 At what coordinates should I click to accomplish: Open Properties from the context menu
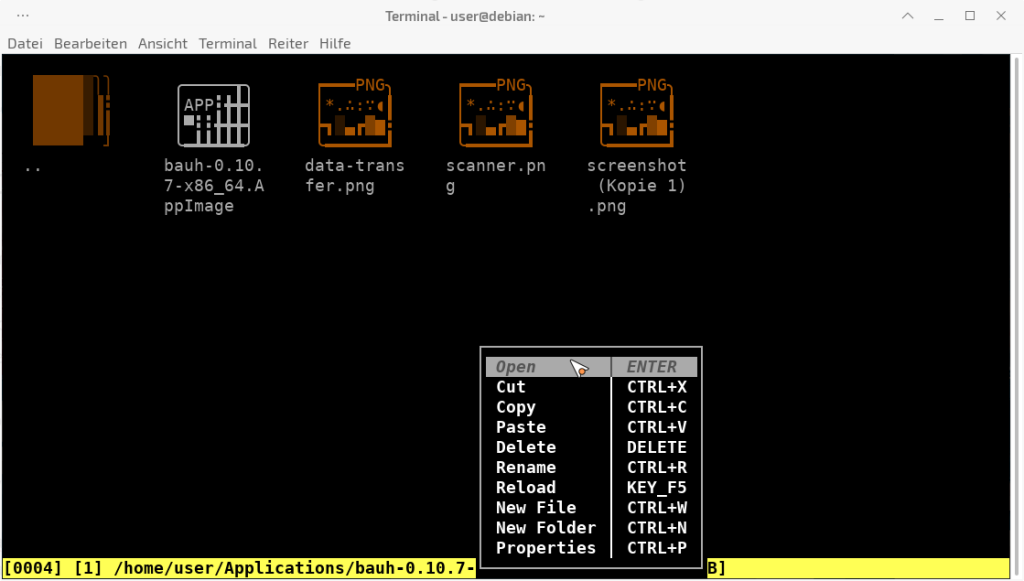point(546,547)
